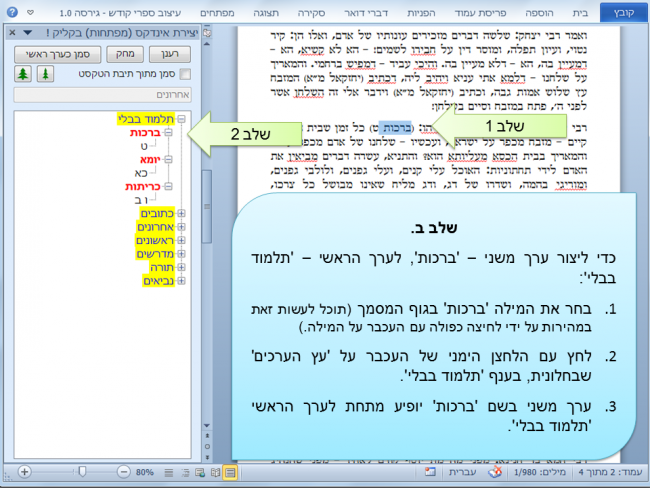This screenshot has height=488, width=650.
Task: Click the large green tree icon
Action: click(x=23, y=74)
